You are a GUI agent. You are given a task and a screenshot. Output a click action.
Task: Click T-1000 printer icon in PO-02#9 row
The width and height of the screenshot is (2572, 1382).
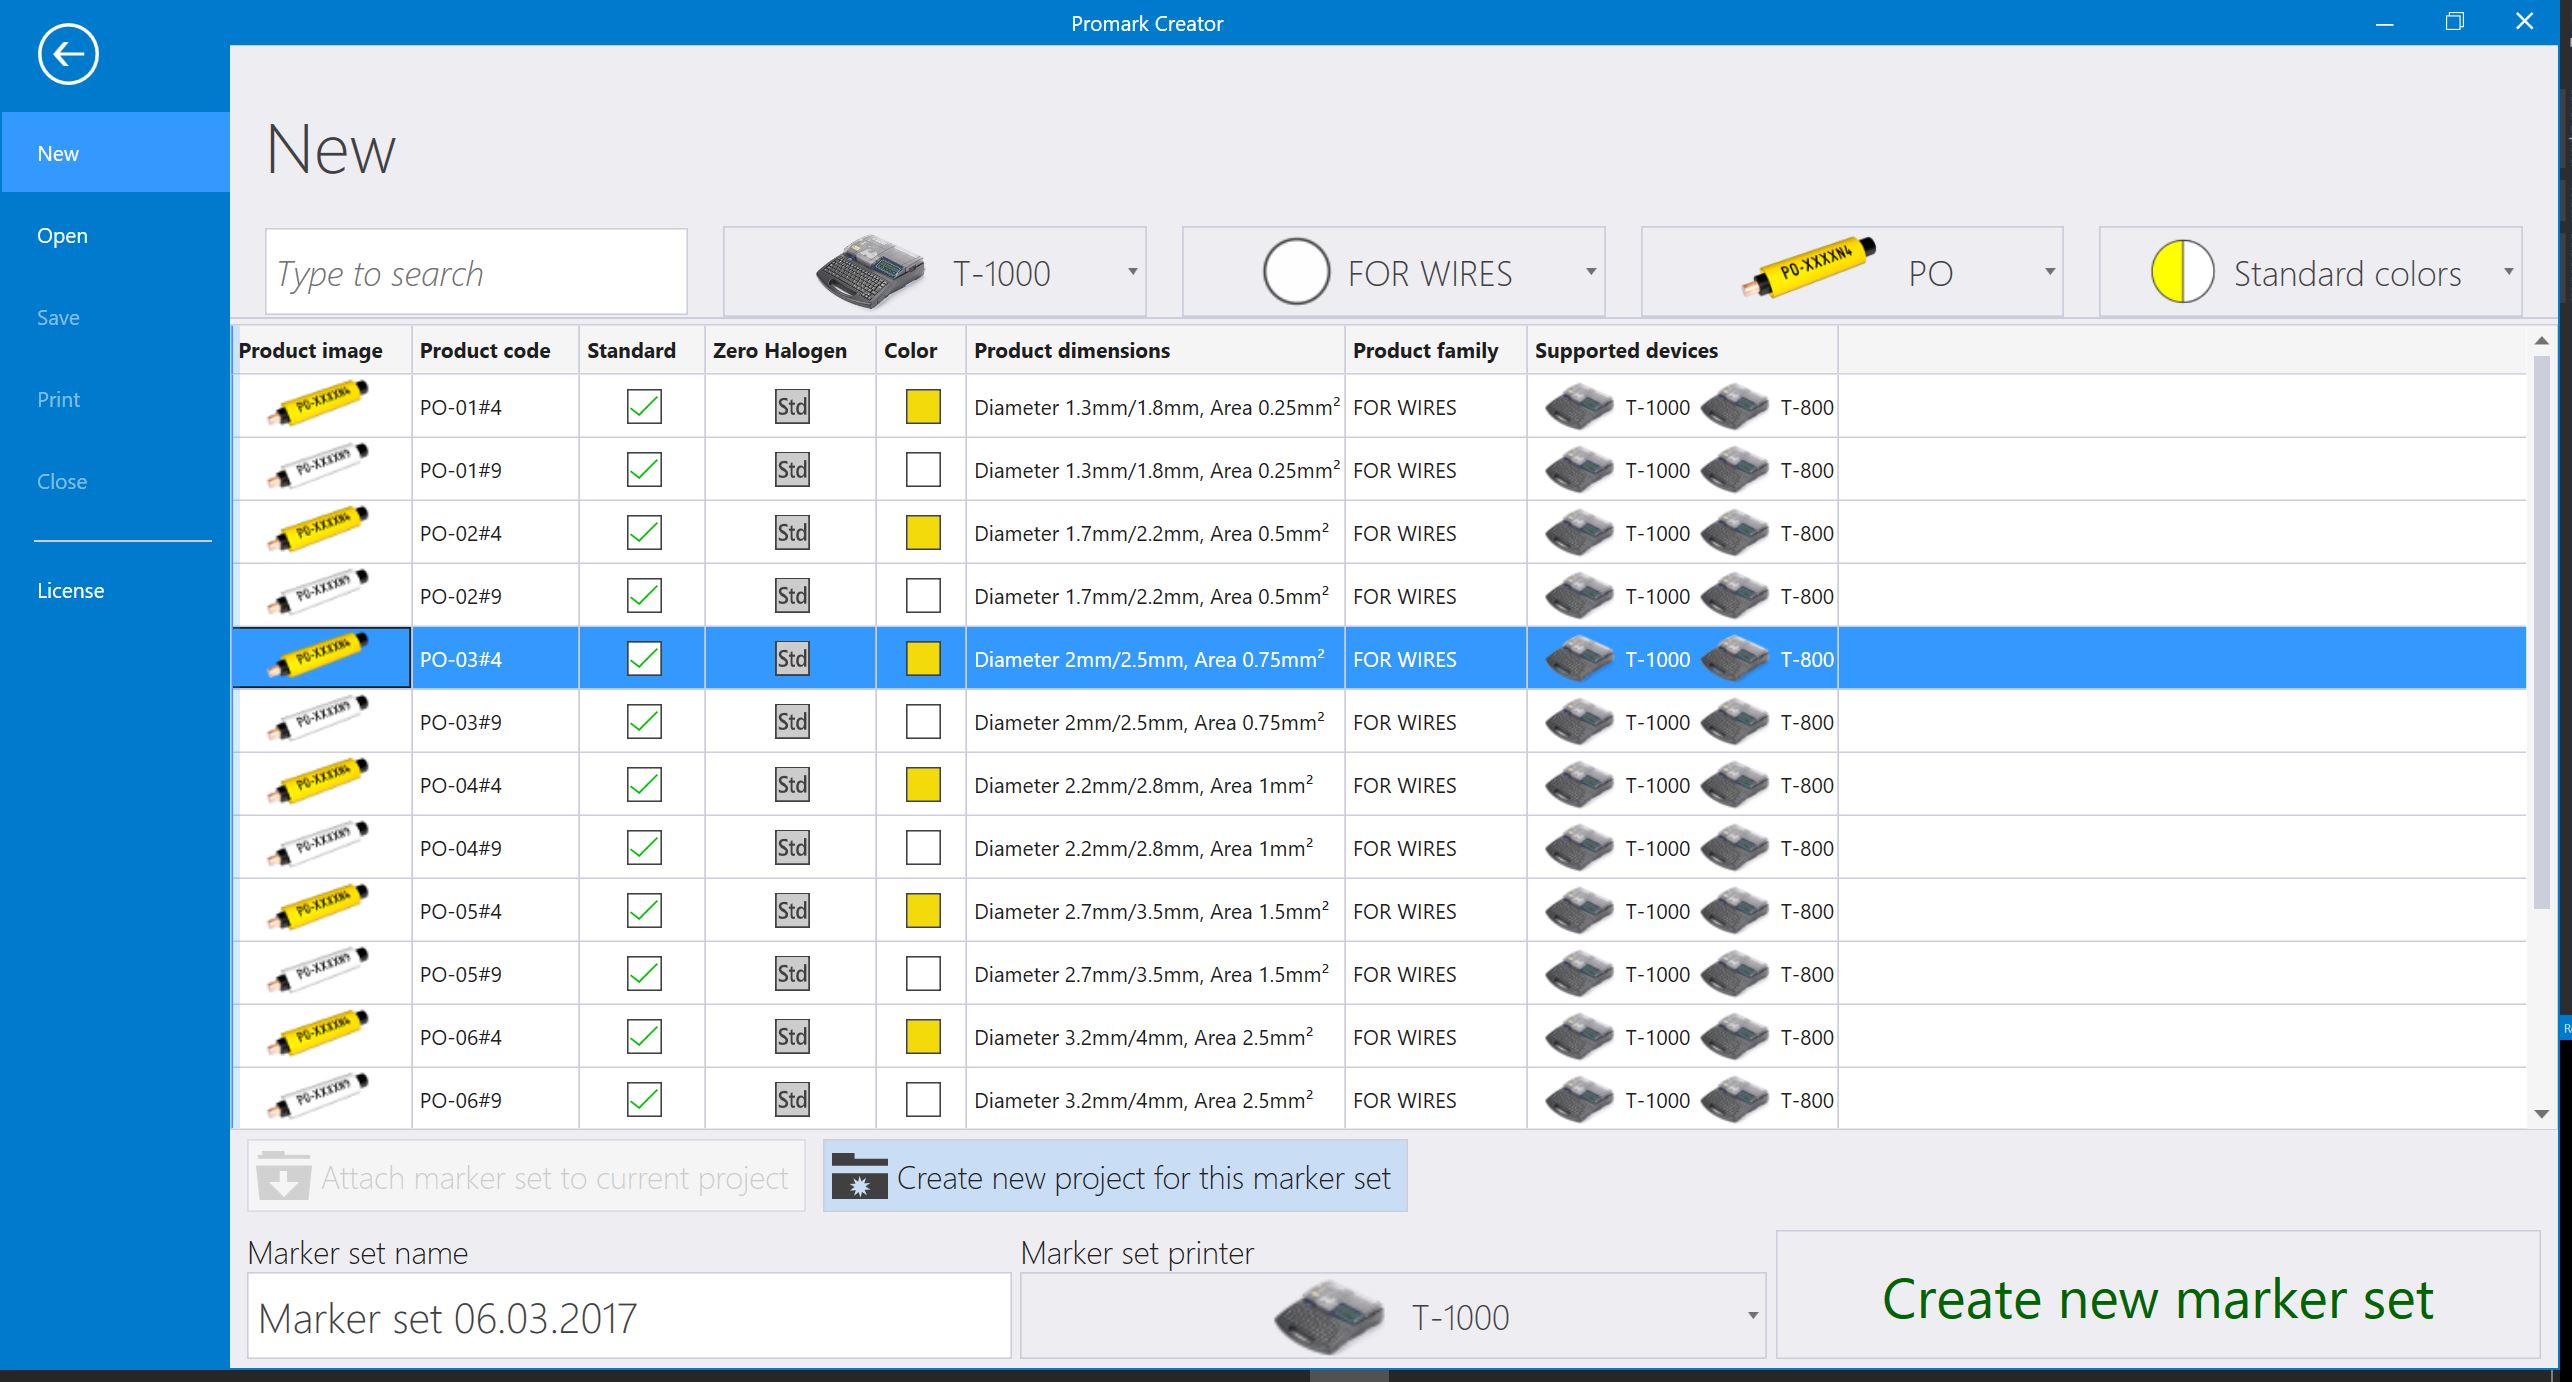click(1579, 596)
